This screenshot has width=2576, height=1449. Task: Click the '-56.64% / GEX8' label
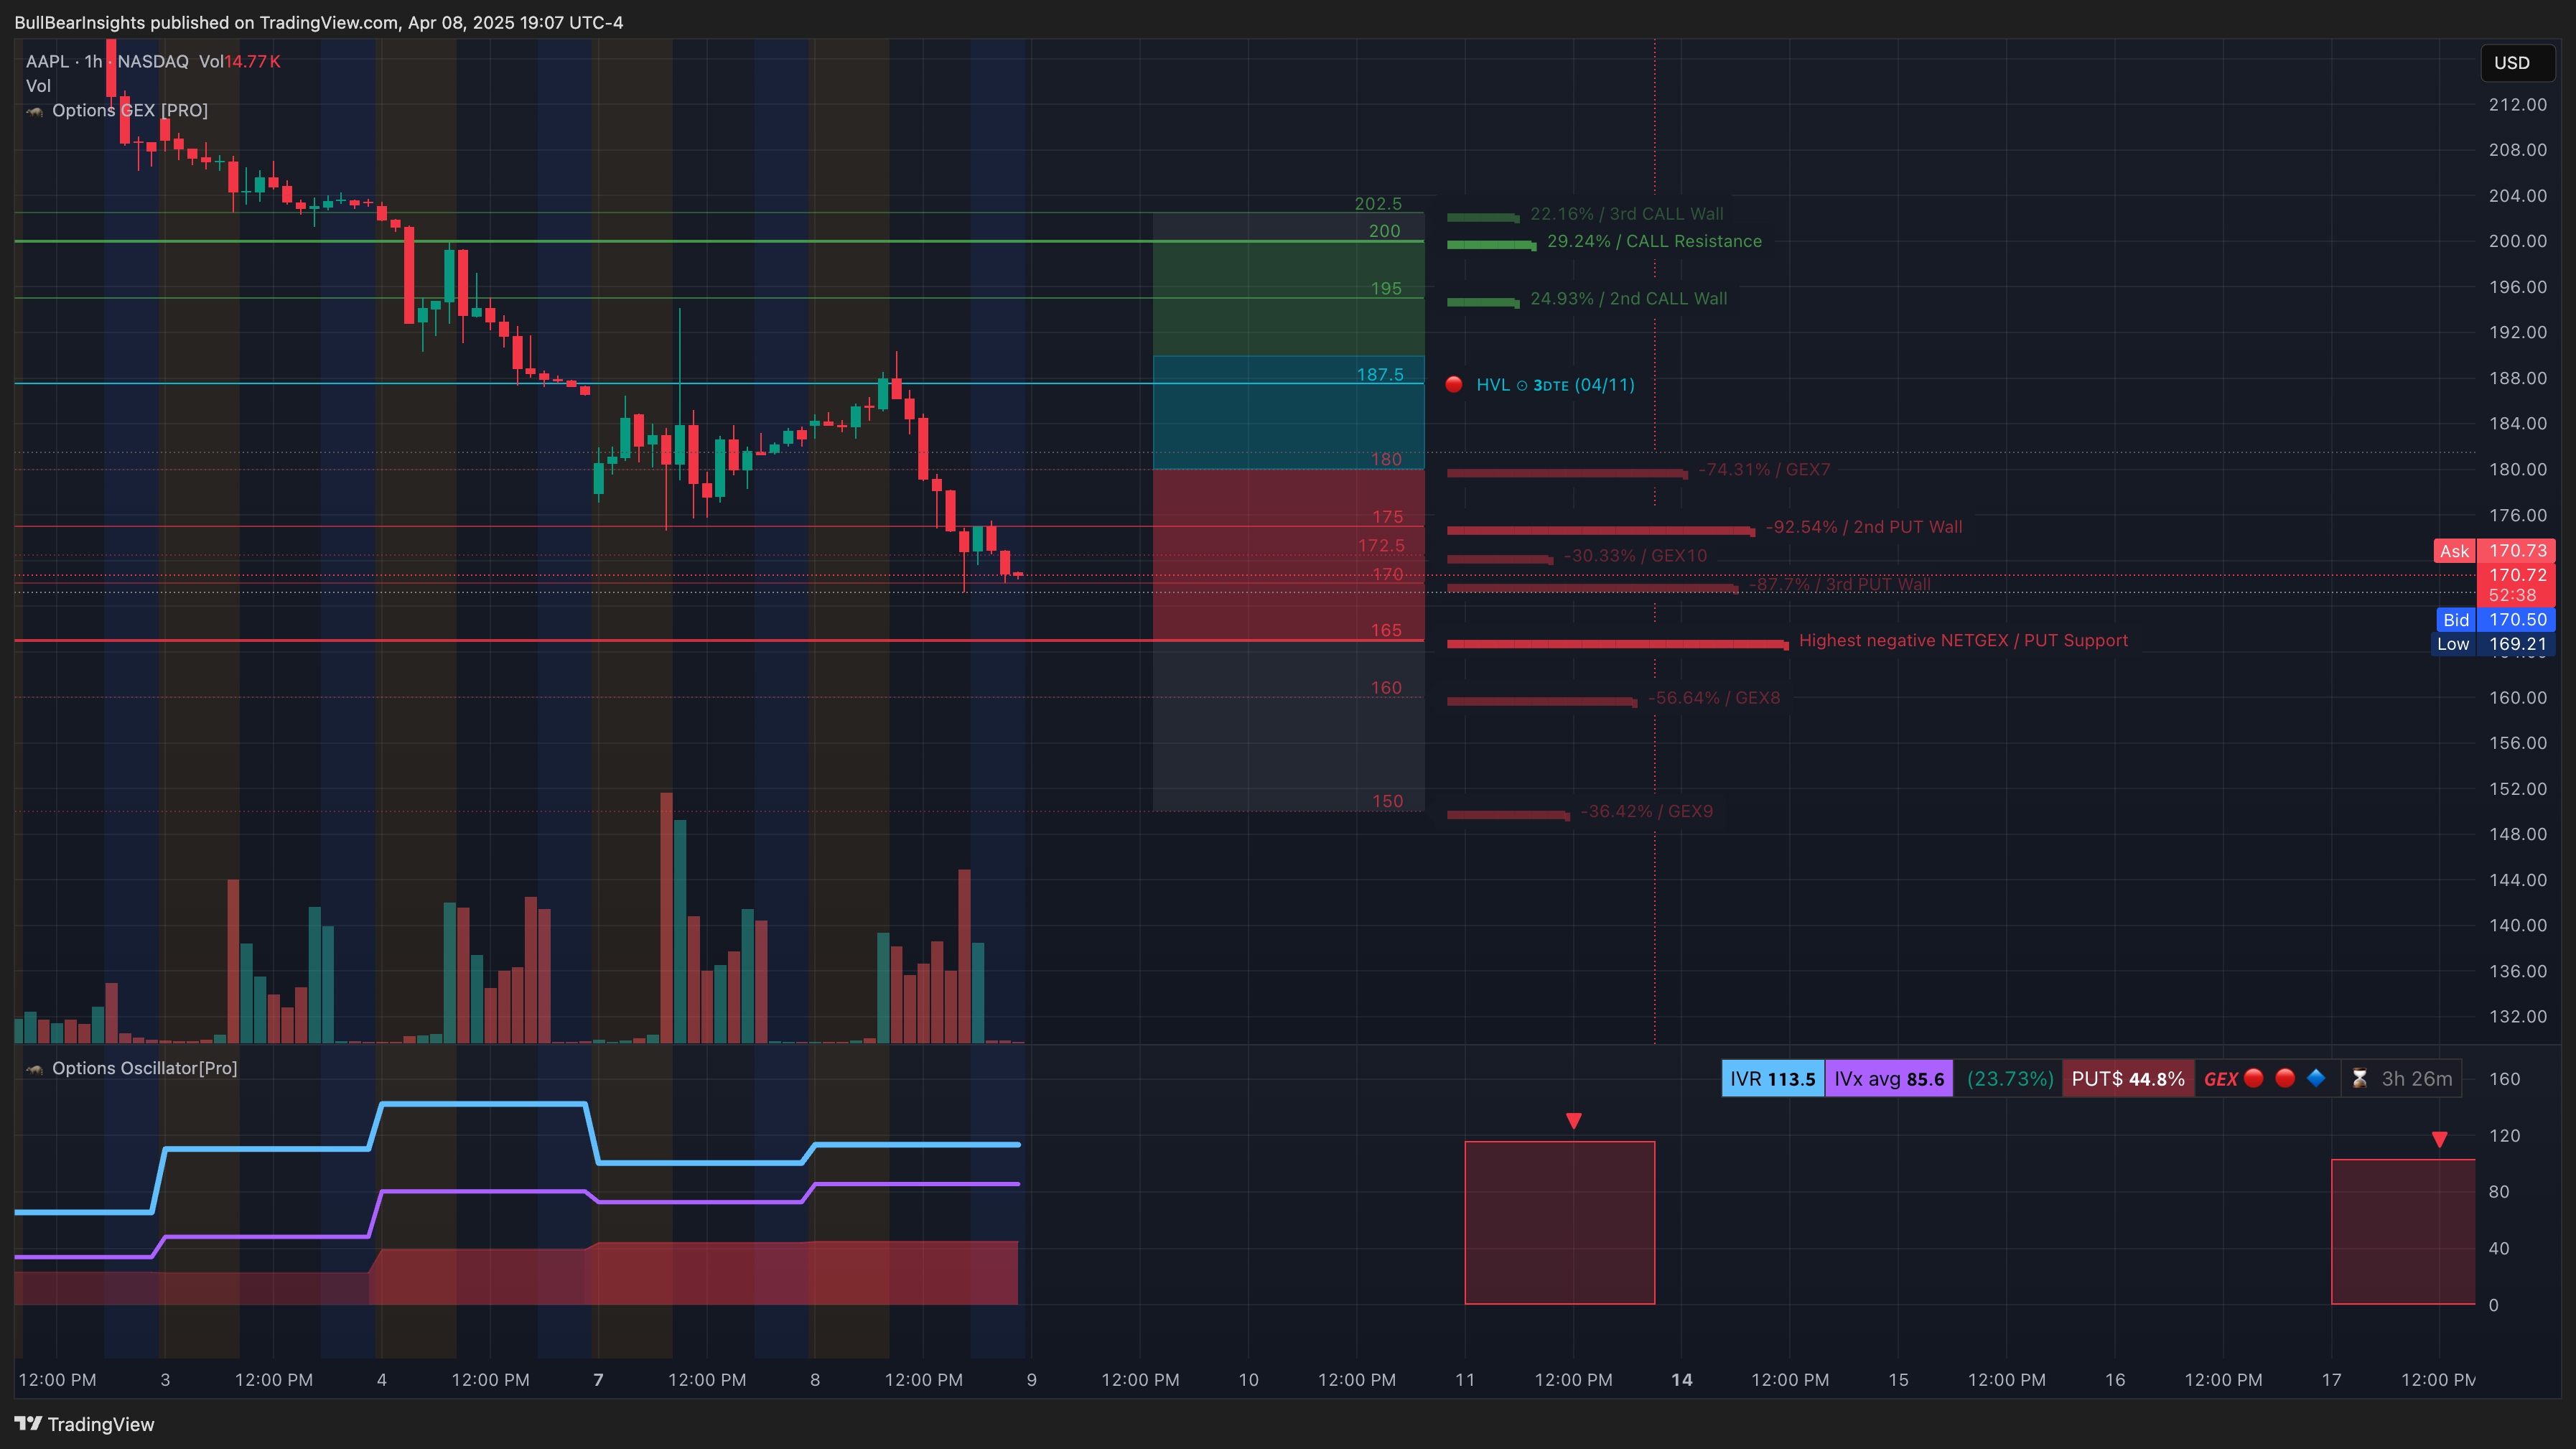pyautogui.click(x=1714, y=698)
